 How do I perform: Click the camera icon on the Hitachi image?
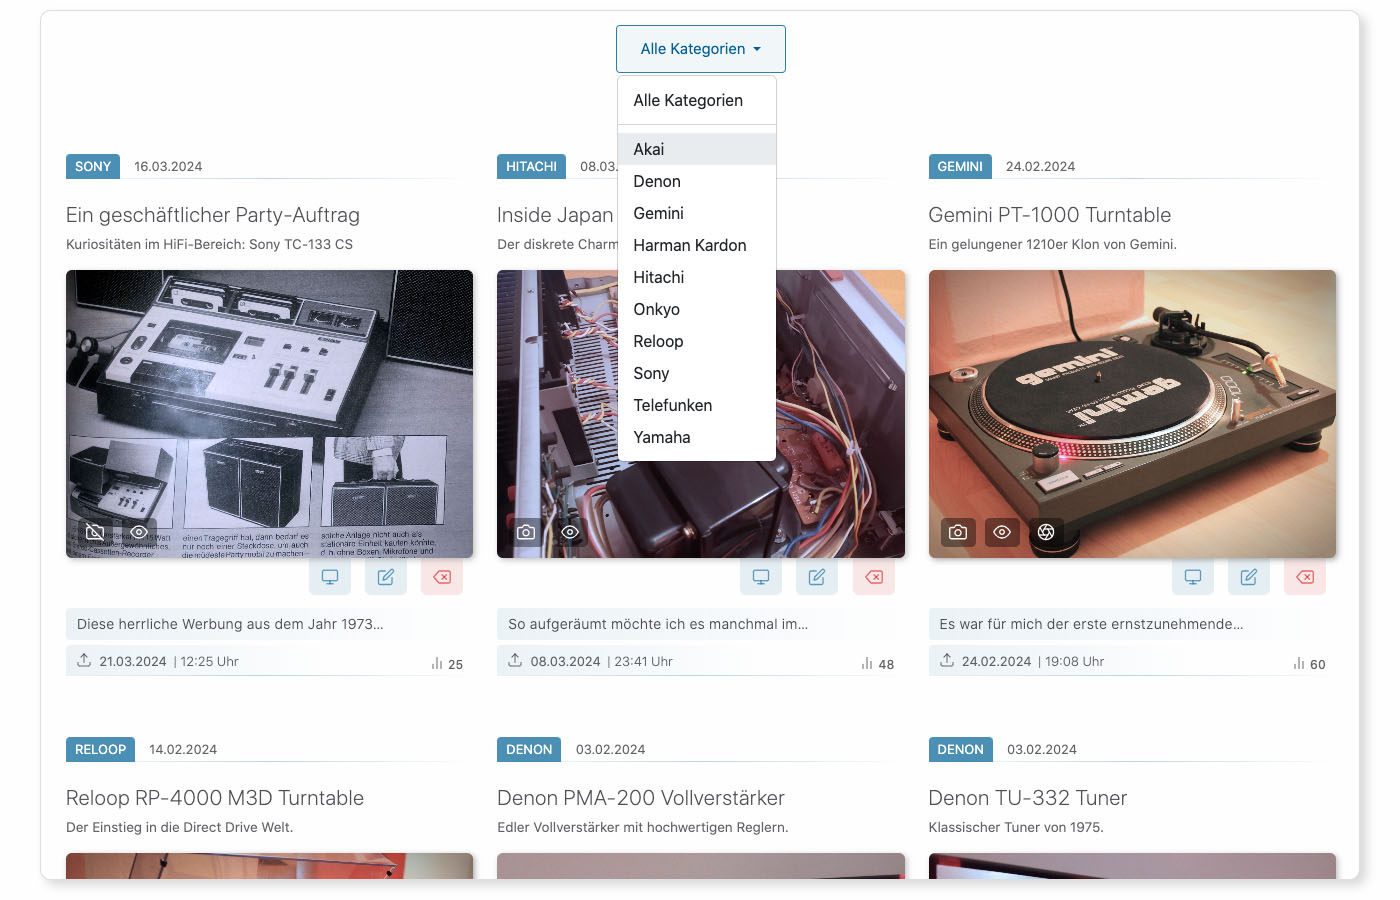[x=526, y=532]
